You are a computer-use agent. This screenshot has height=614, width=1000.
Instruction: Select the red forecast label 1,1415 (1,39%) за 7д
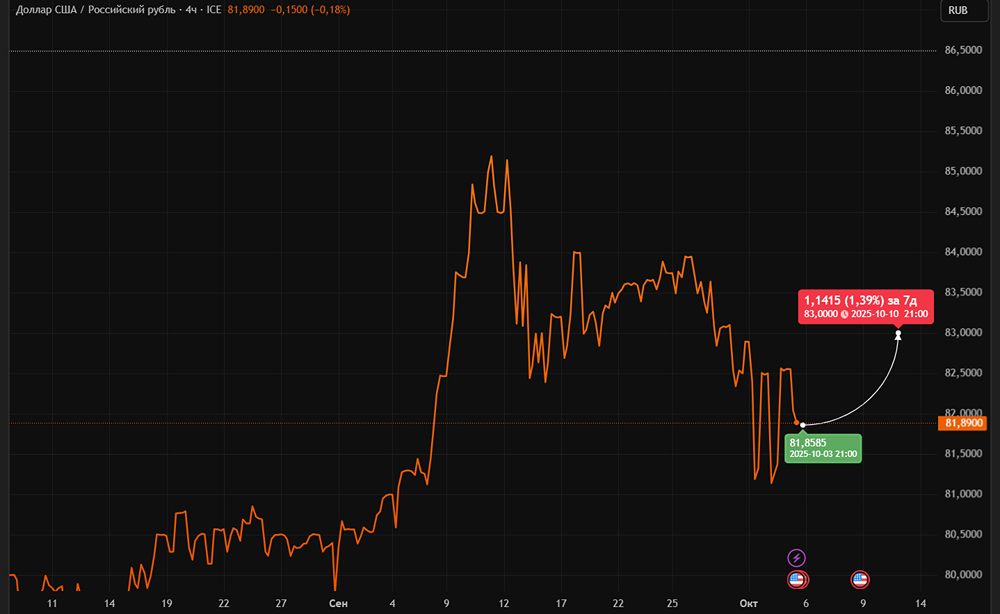pyautogui.click(x=865, y=306)
